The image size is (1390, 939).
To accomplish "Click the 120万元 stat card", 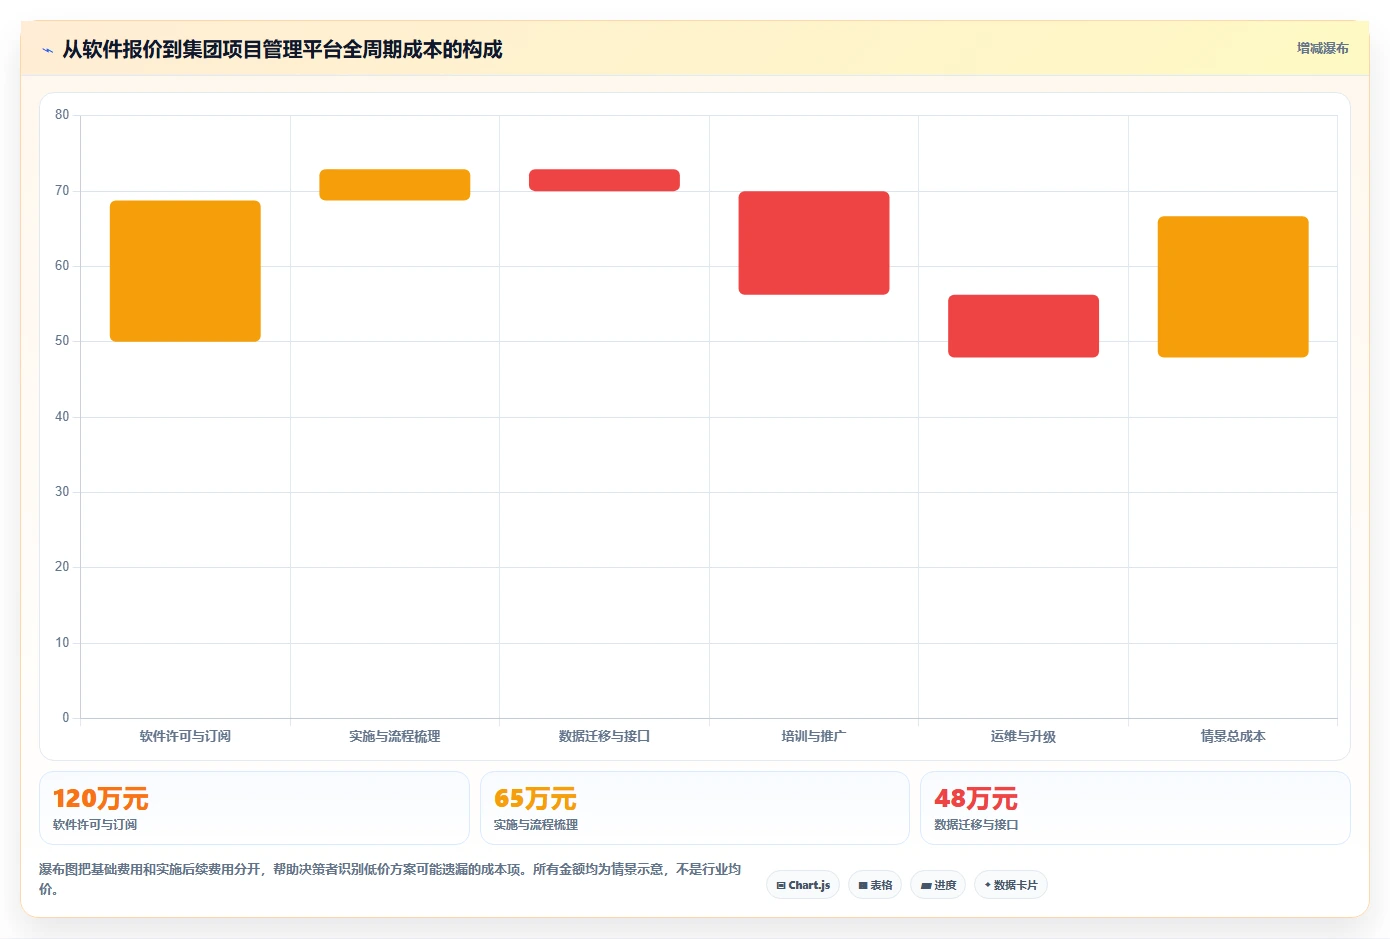I will 254,808.
